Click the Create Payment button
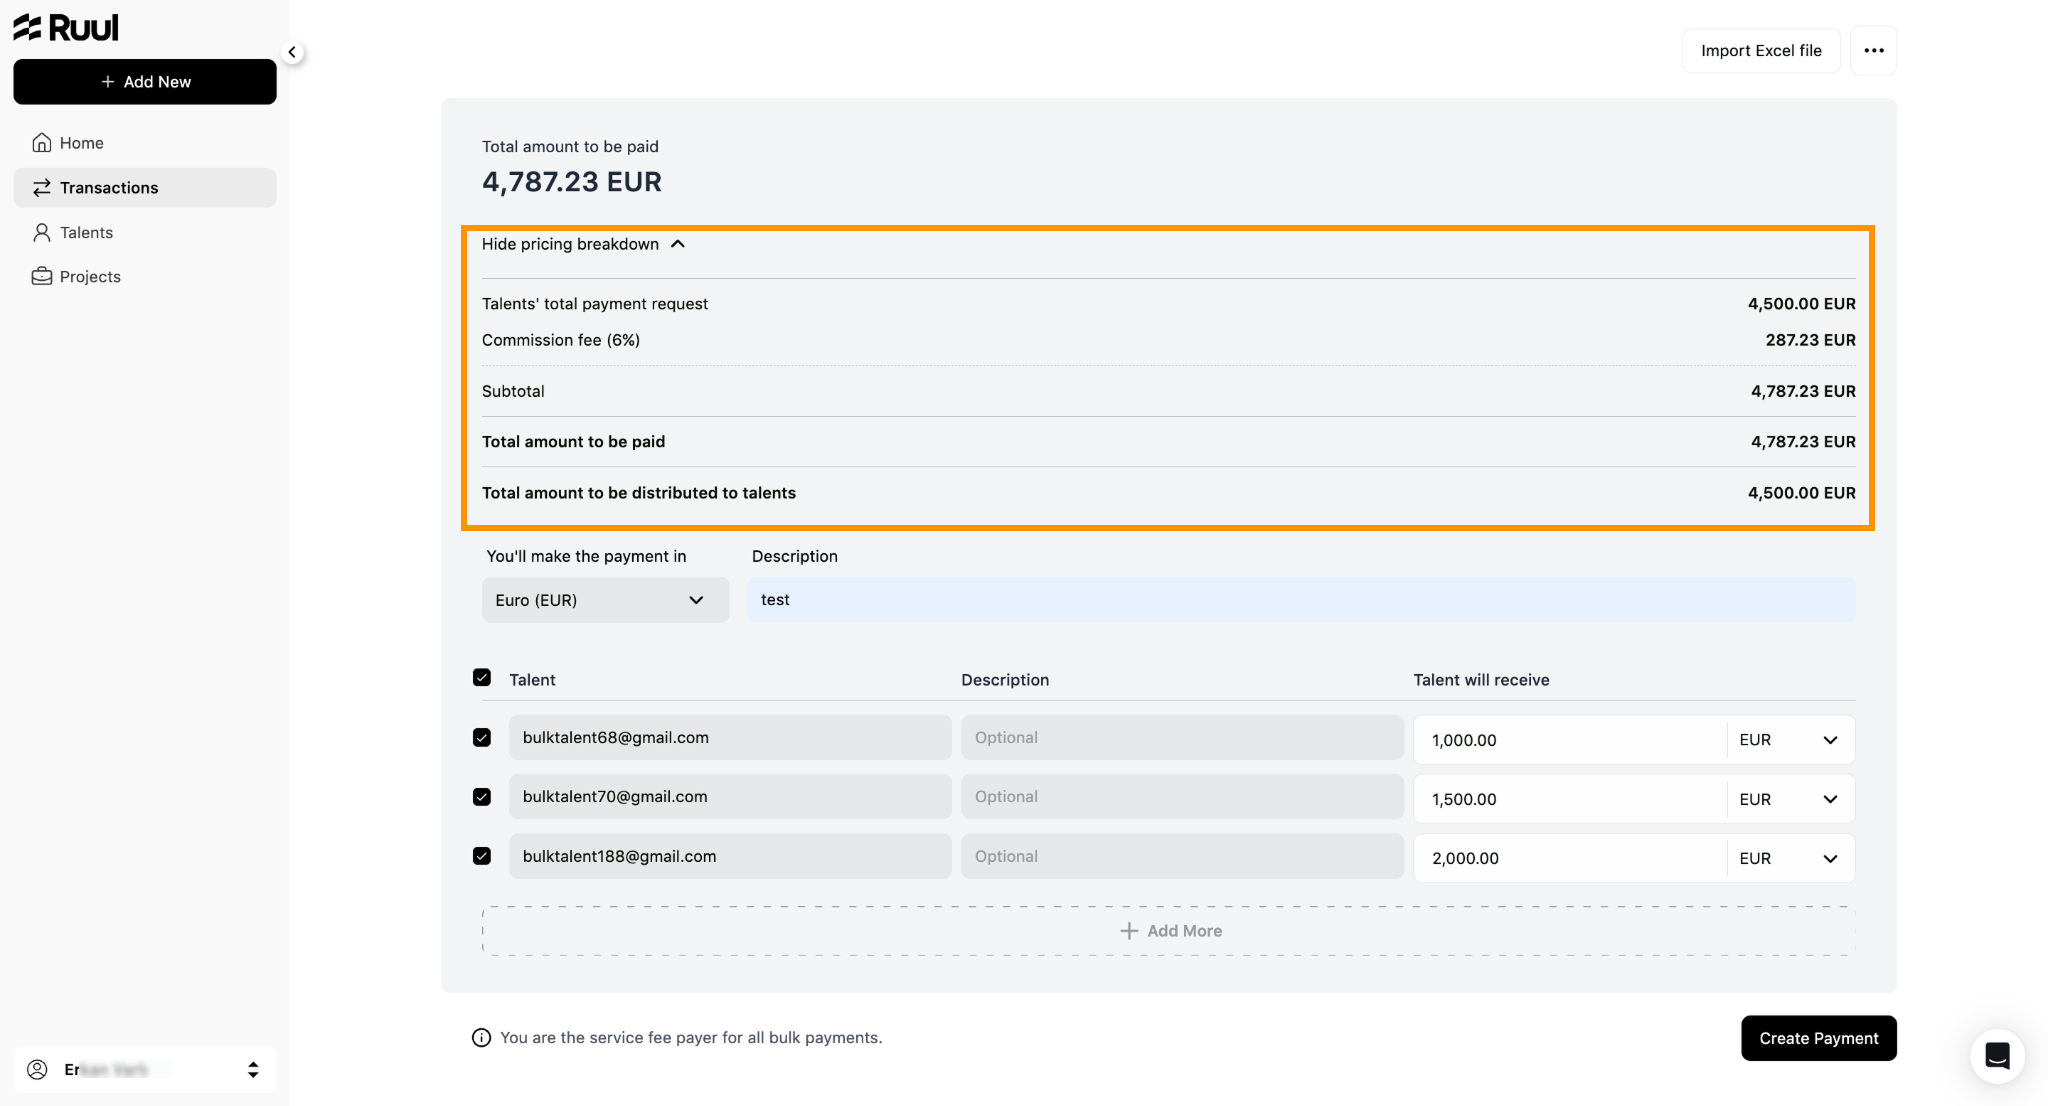This screenshot has width=2048, height=1106. point(1818,1038)
